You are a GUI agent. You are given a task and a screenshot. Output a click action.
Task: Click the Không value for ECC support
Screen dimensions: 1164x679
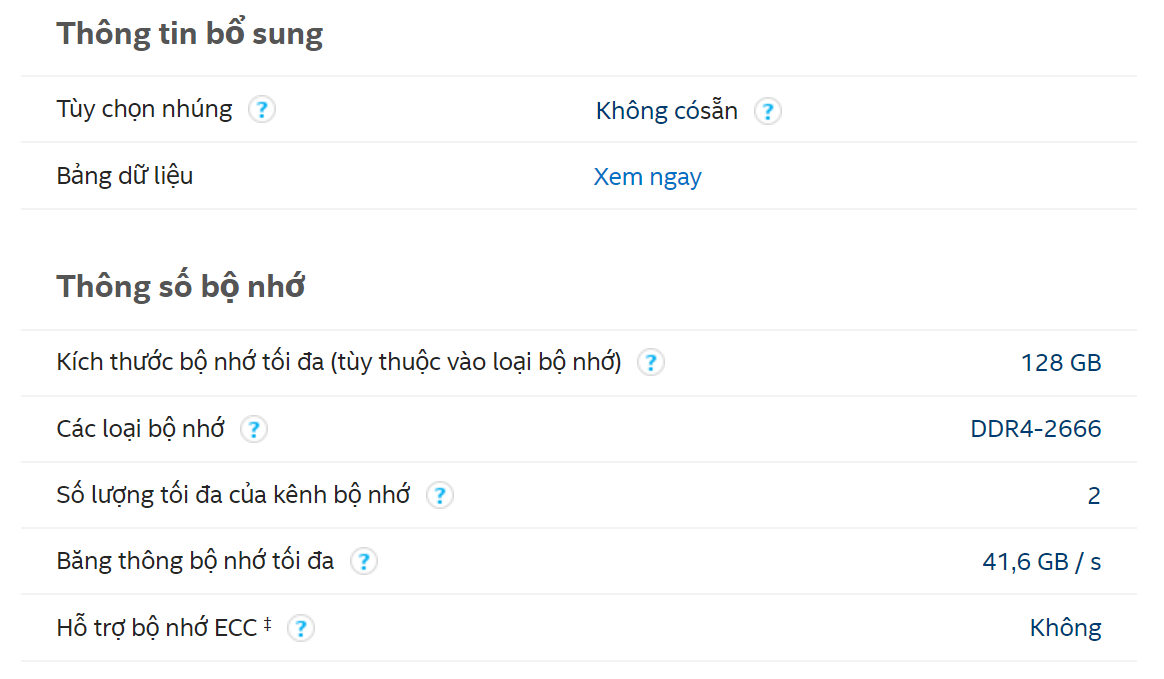click(x=1065, y=629)
